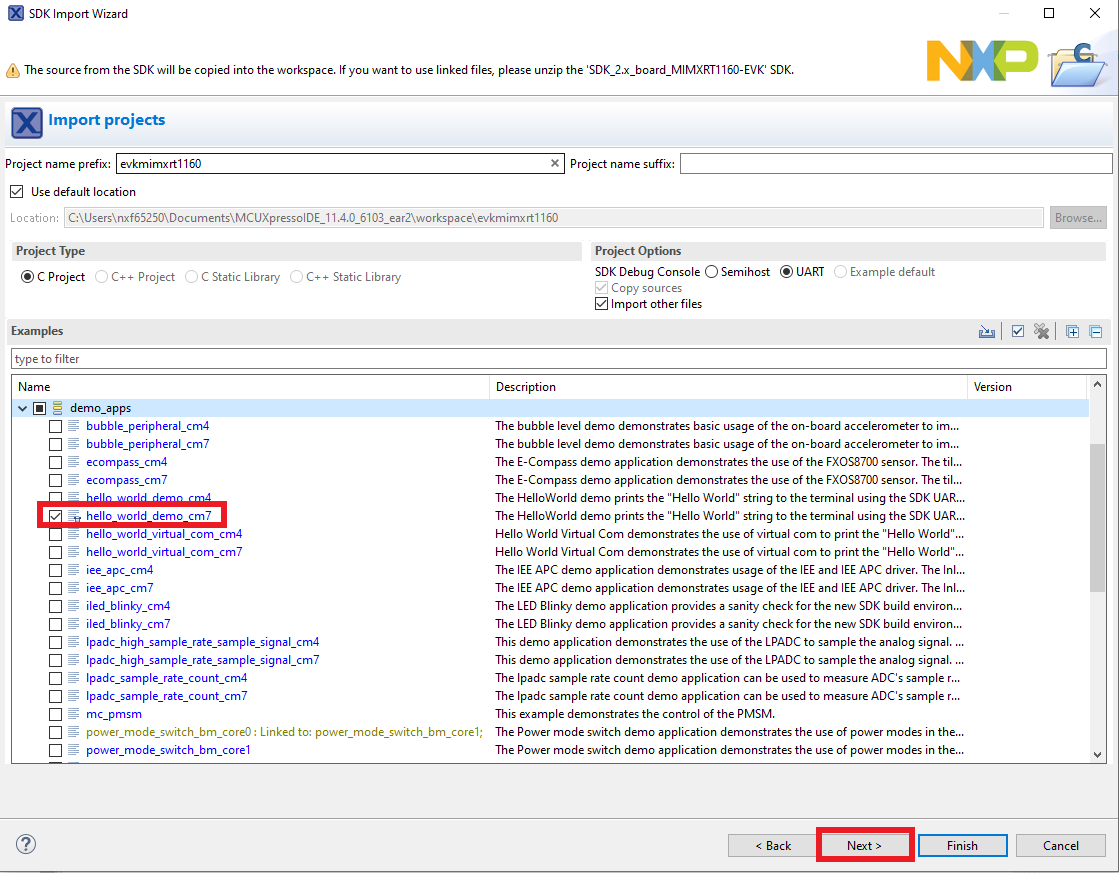Click the checkmark select-all examples icon
This screenshot has width=1119, height=873.
pyautogui.click(x=1018, y=332)
